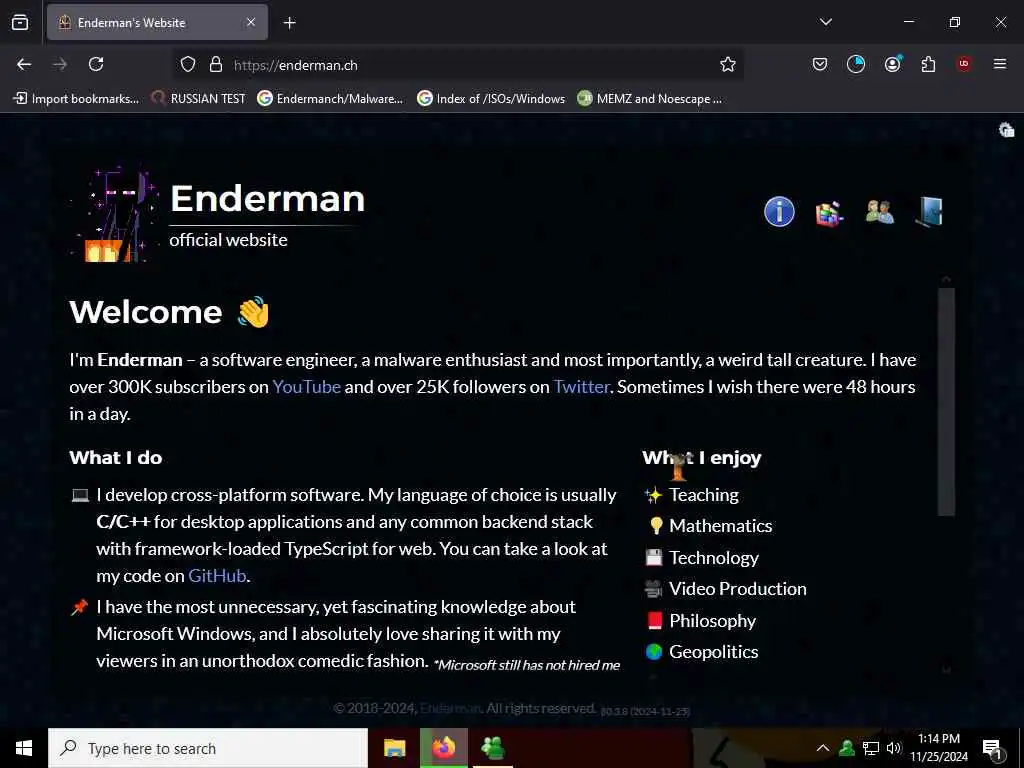This screenshot has width=1024, height=768.
Task: Click the blue door icon in site header
Action: point(929,212)
